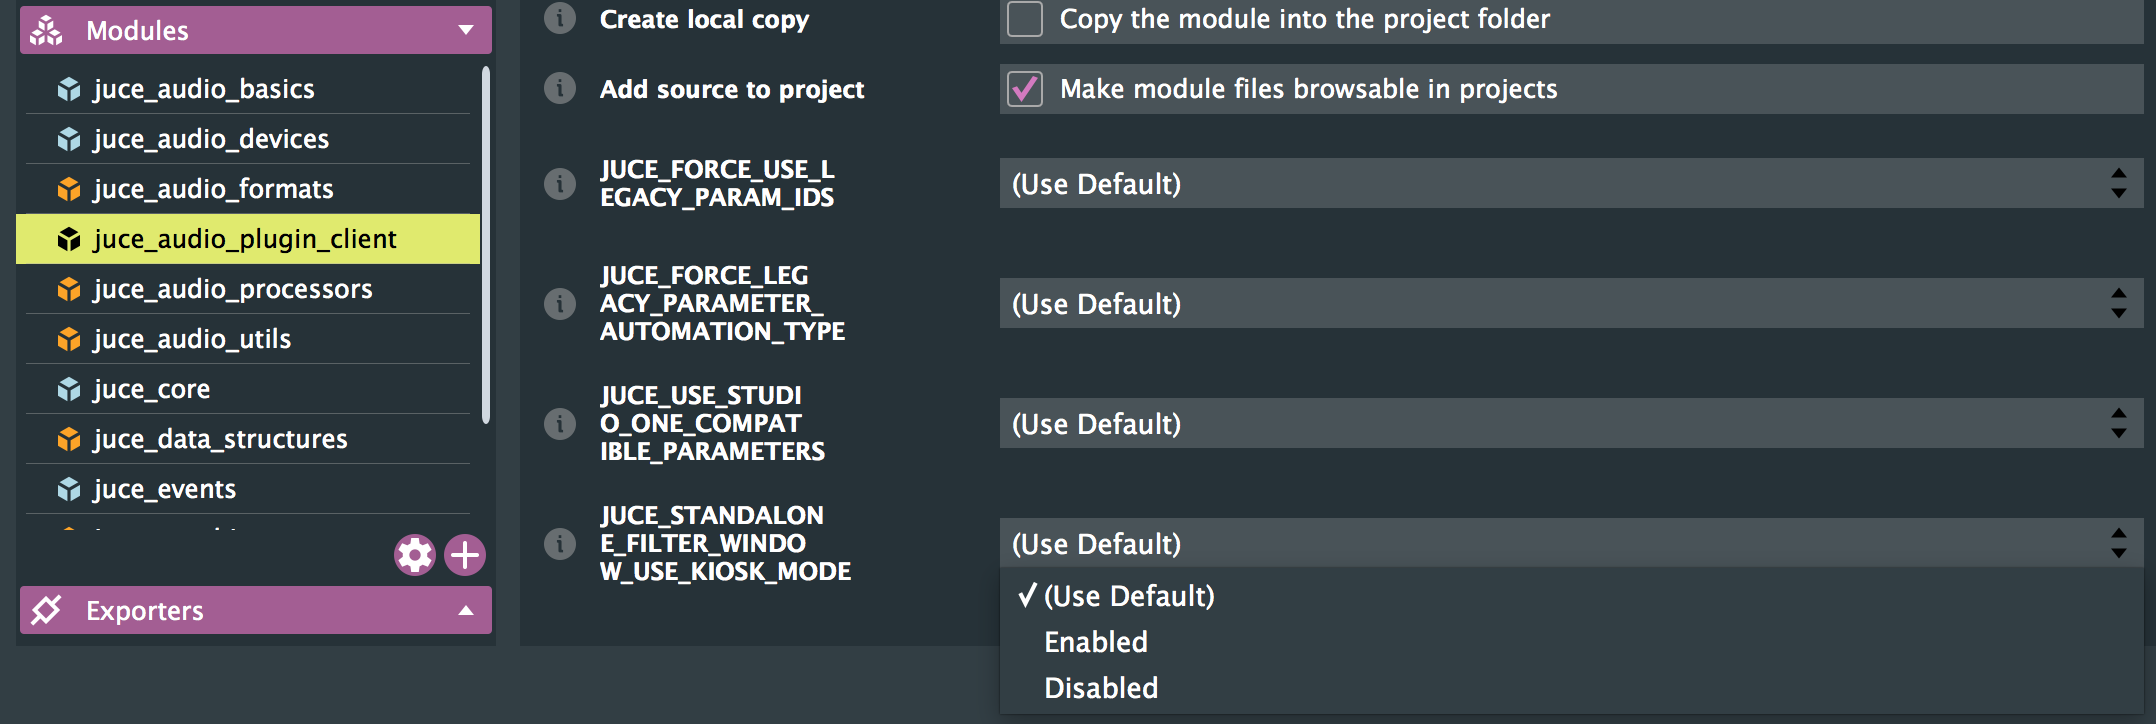The image size is (2156, 724).
Task: Click the modules list vertical scrollbar
Action: [x=486, y=245]
